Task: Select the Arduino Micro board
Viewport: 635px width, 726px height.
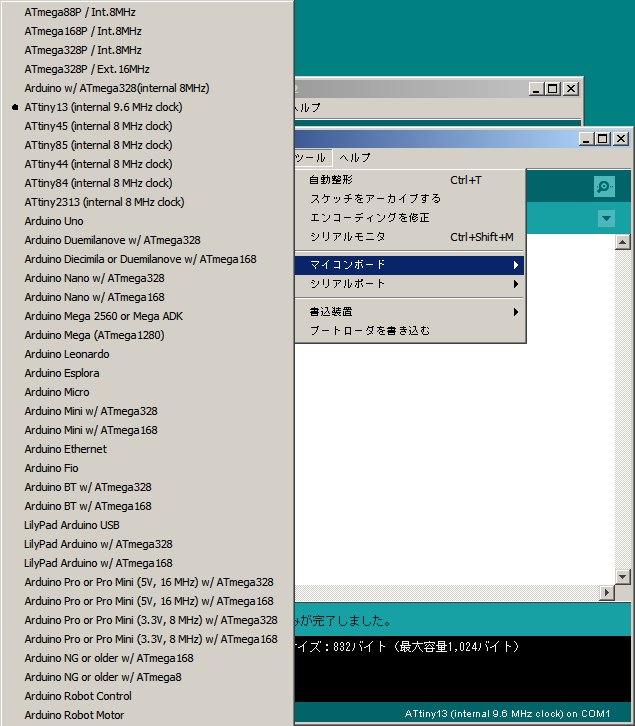Action: click(x=147, y=392)
